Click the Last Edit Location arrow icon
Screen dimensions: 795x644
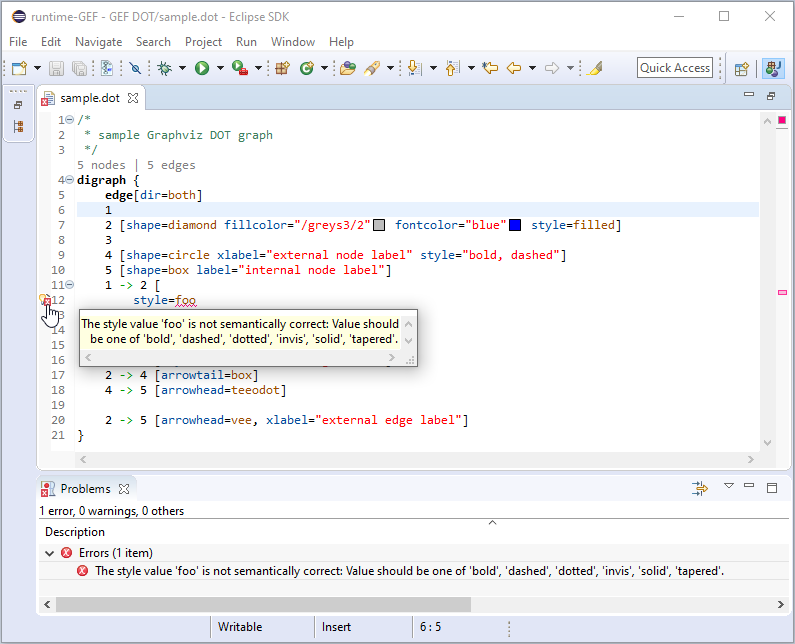[x=489, y=68]
